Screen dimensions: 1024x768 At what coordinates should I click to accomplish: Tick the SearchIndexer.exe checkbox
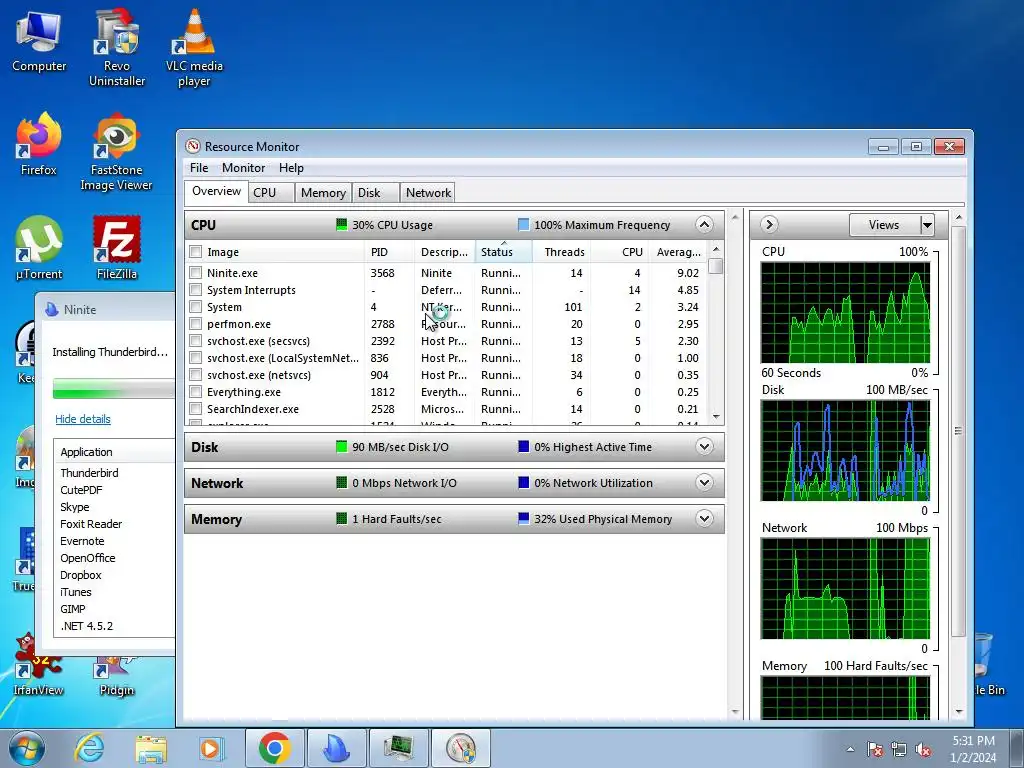click(195, 408)
